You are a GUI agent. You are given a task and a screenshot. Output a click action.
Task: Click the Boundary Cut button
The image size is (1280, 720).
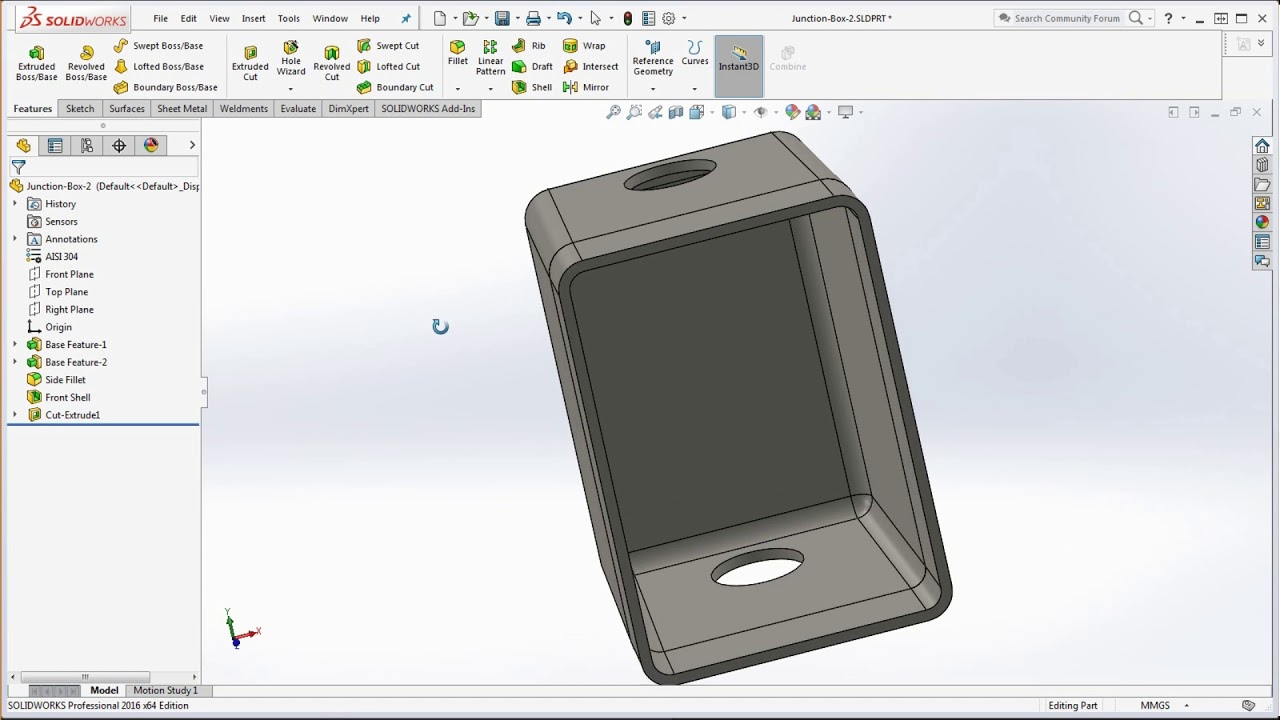click(395, 87)
